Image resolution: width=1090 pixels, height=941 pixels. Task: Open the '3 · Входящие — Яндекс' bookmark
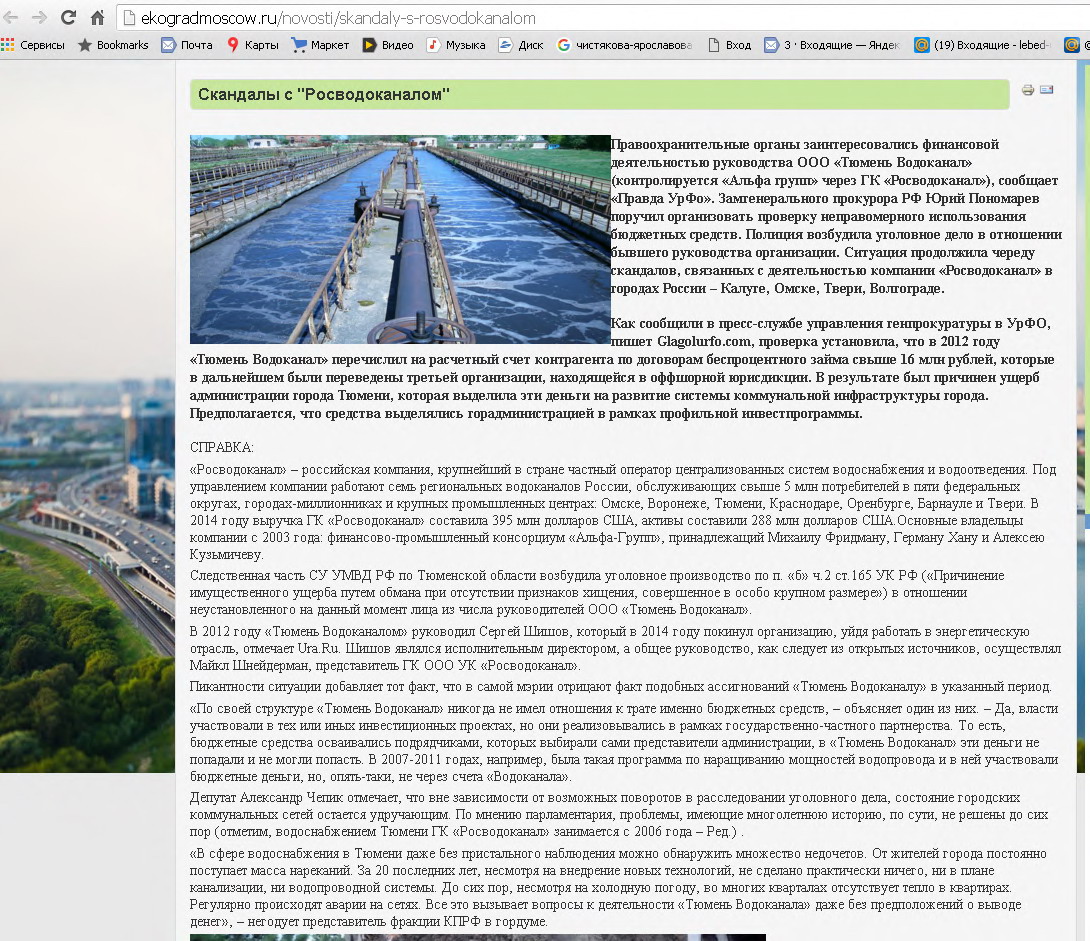tap(832, 45)
